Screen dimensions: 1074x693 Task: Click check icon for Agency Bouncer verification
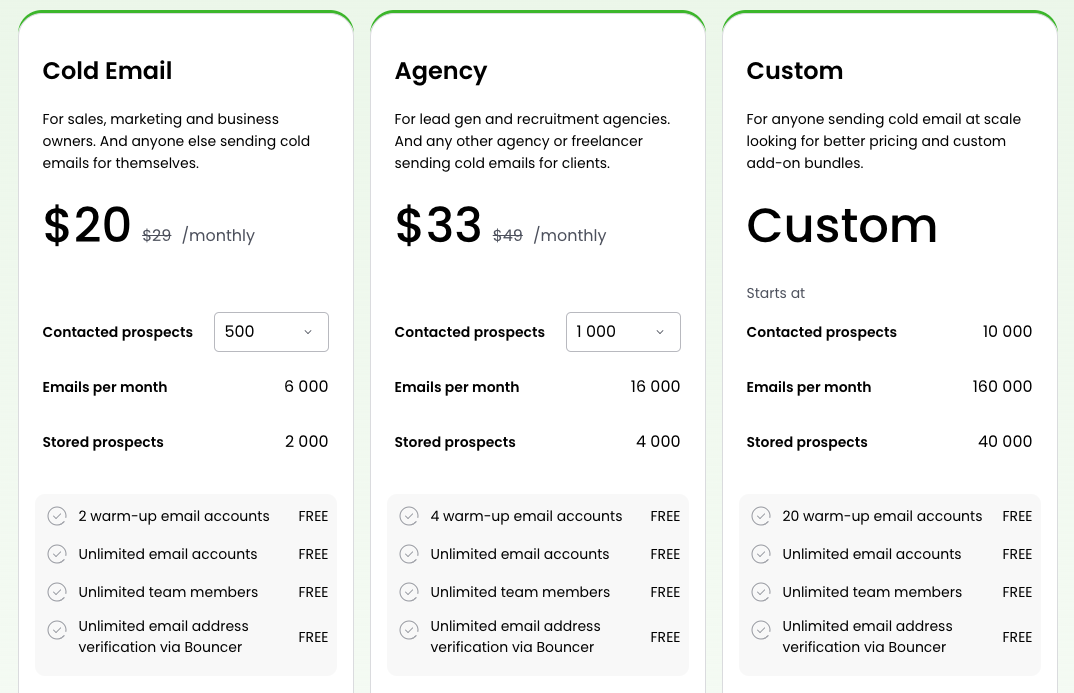pyautogui.click(x=409, y=630)
